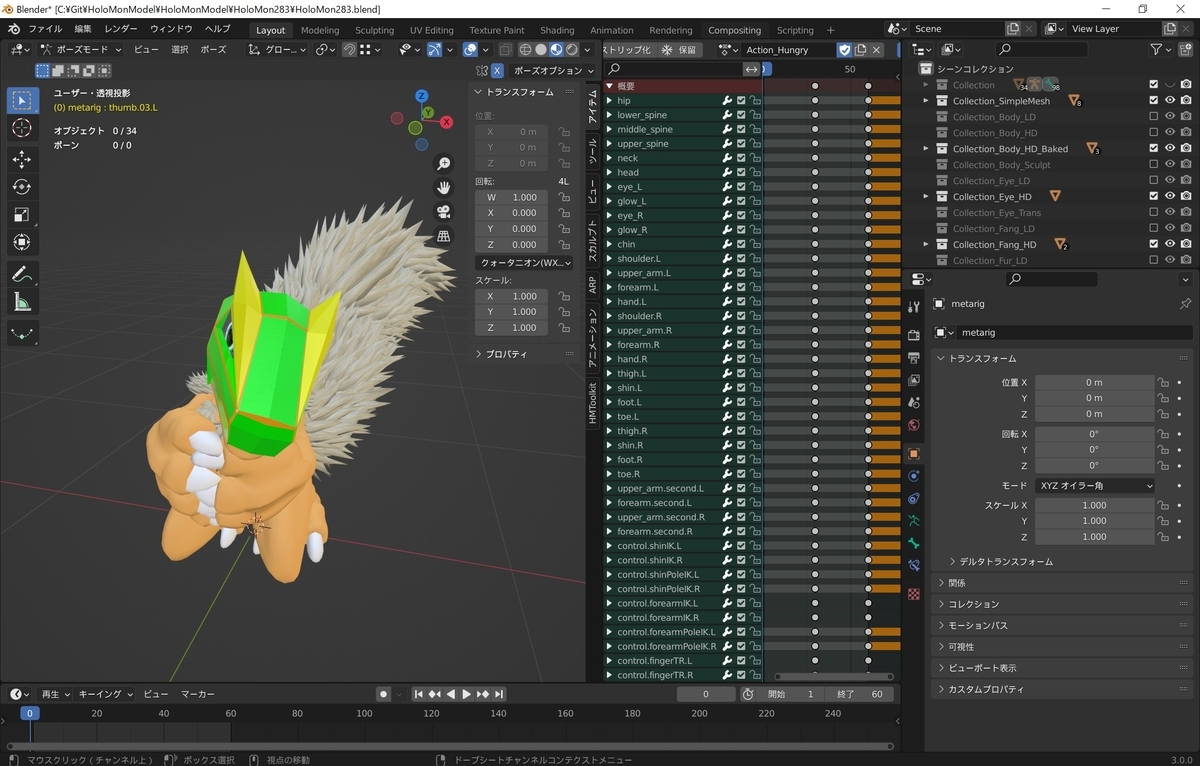Open the Tool properties tab icon
The image size is (1200, 766).
pos(913,306)
